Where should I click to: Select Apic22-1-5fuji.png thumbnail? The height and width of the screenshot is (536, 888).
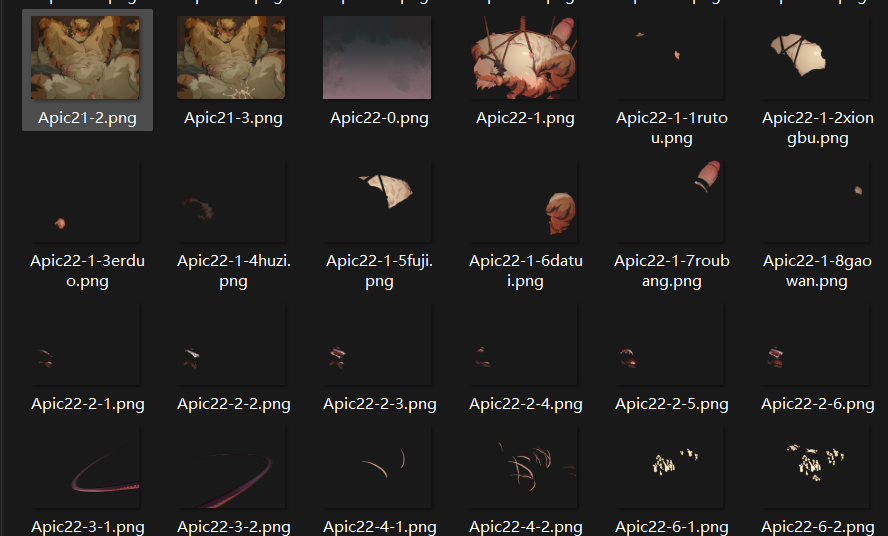[377, 202]
